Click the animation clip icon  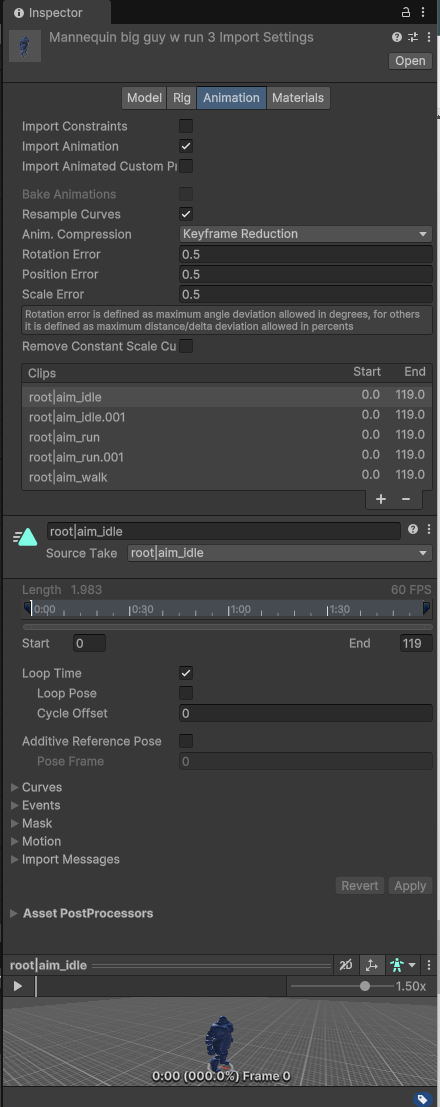point(25,537)
